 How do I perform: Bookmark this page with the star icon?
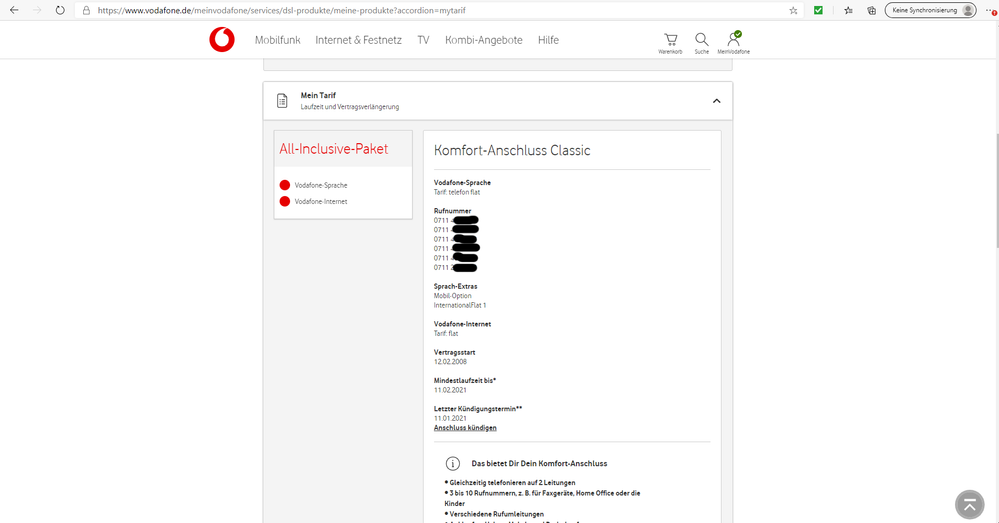pos(794,10)
